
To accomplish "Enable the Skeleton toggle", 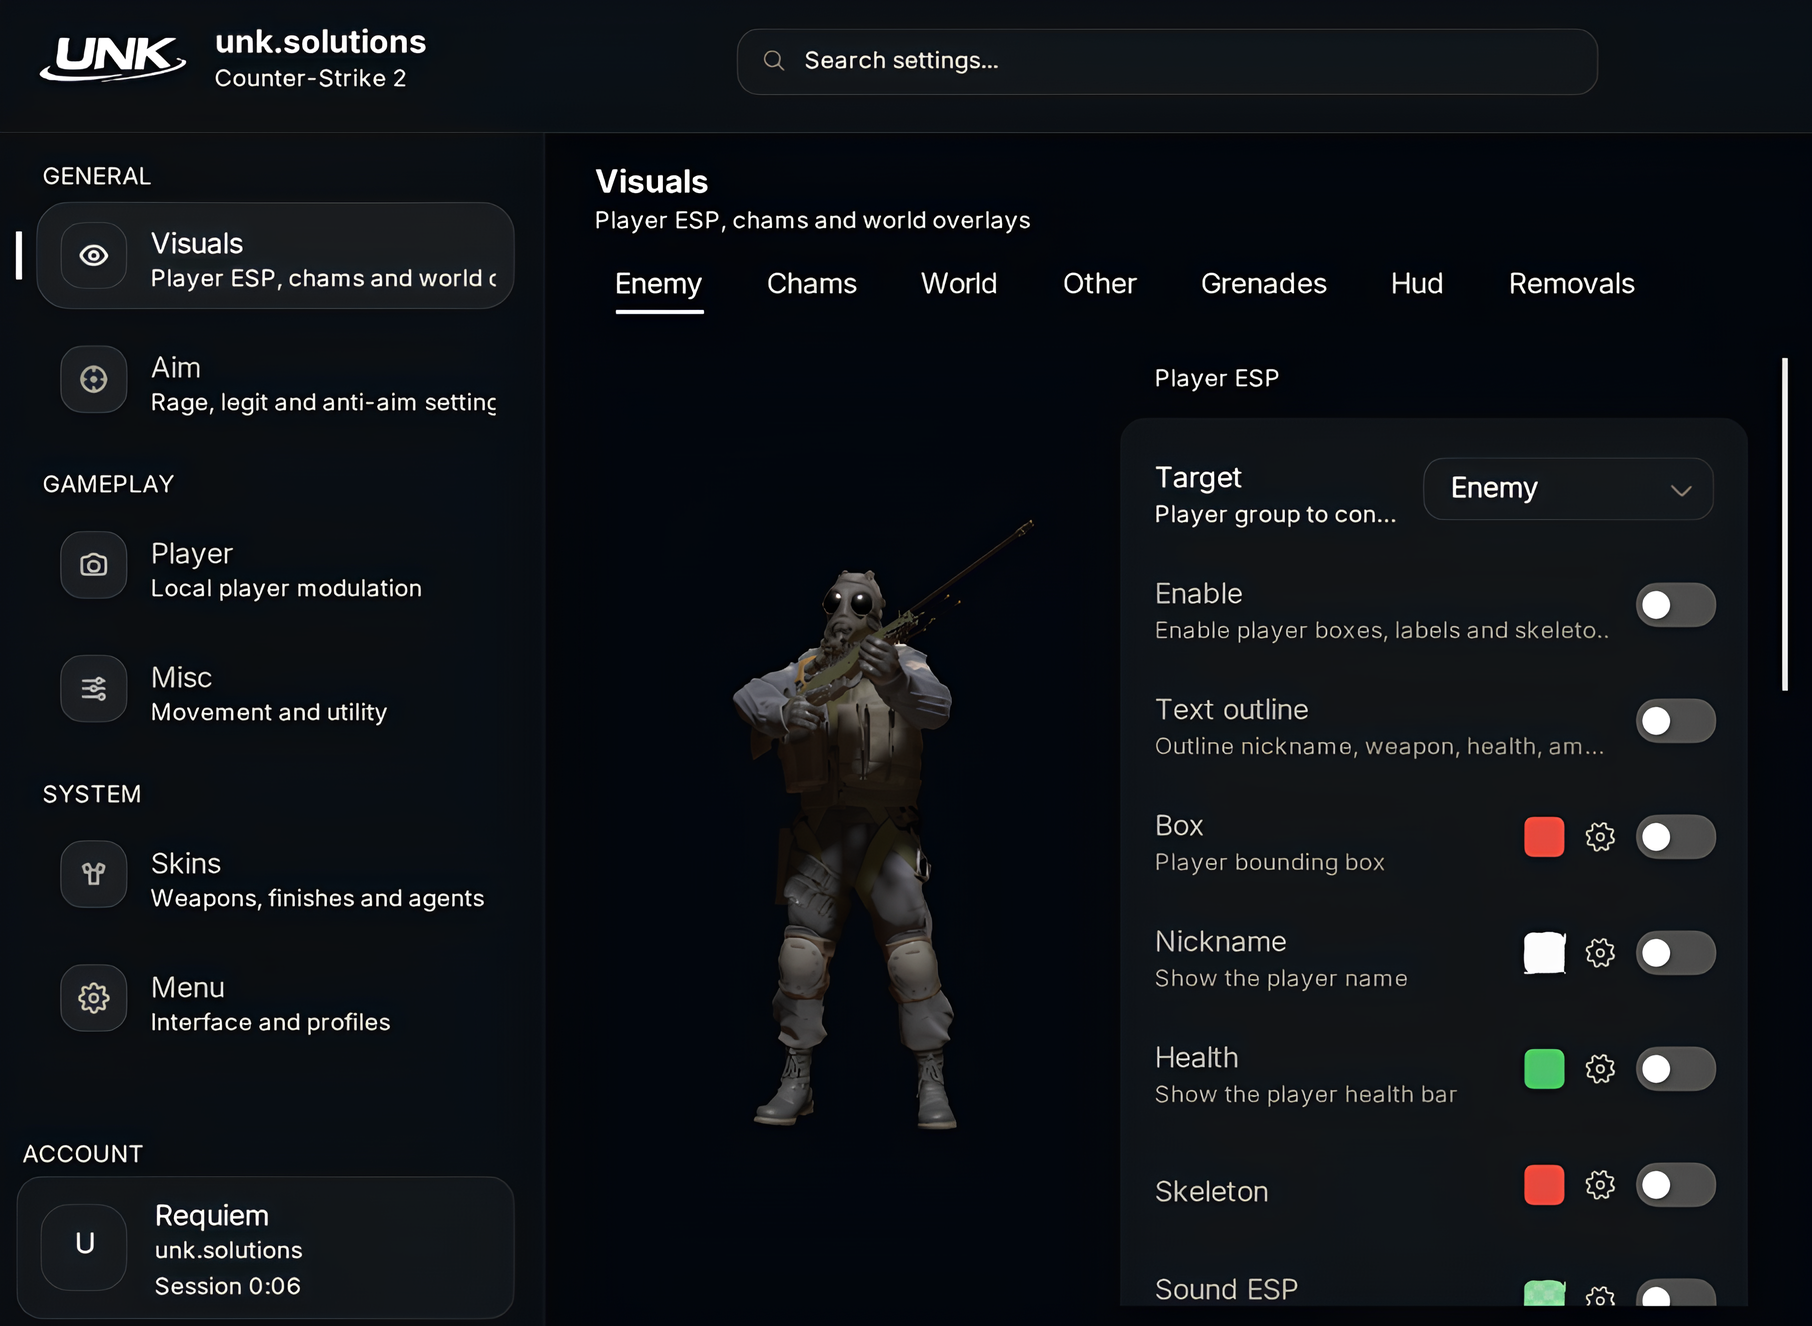I will [1676, 1185].
